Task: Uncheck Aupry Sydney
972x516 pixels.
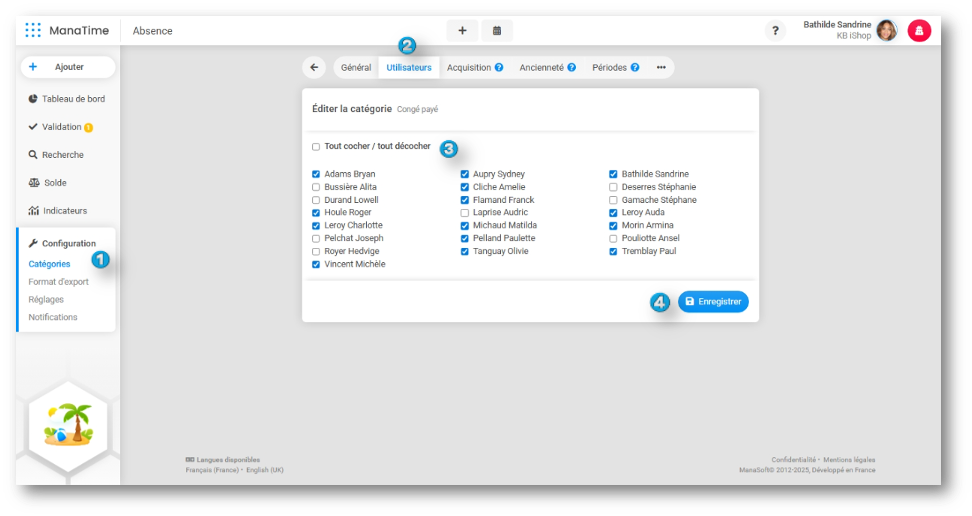Action: click(465, 174)
